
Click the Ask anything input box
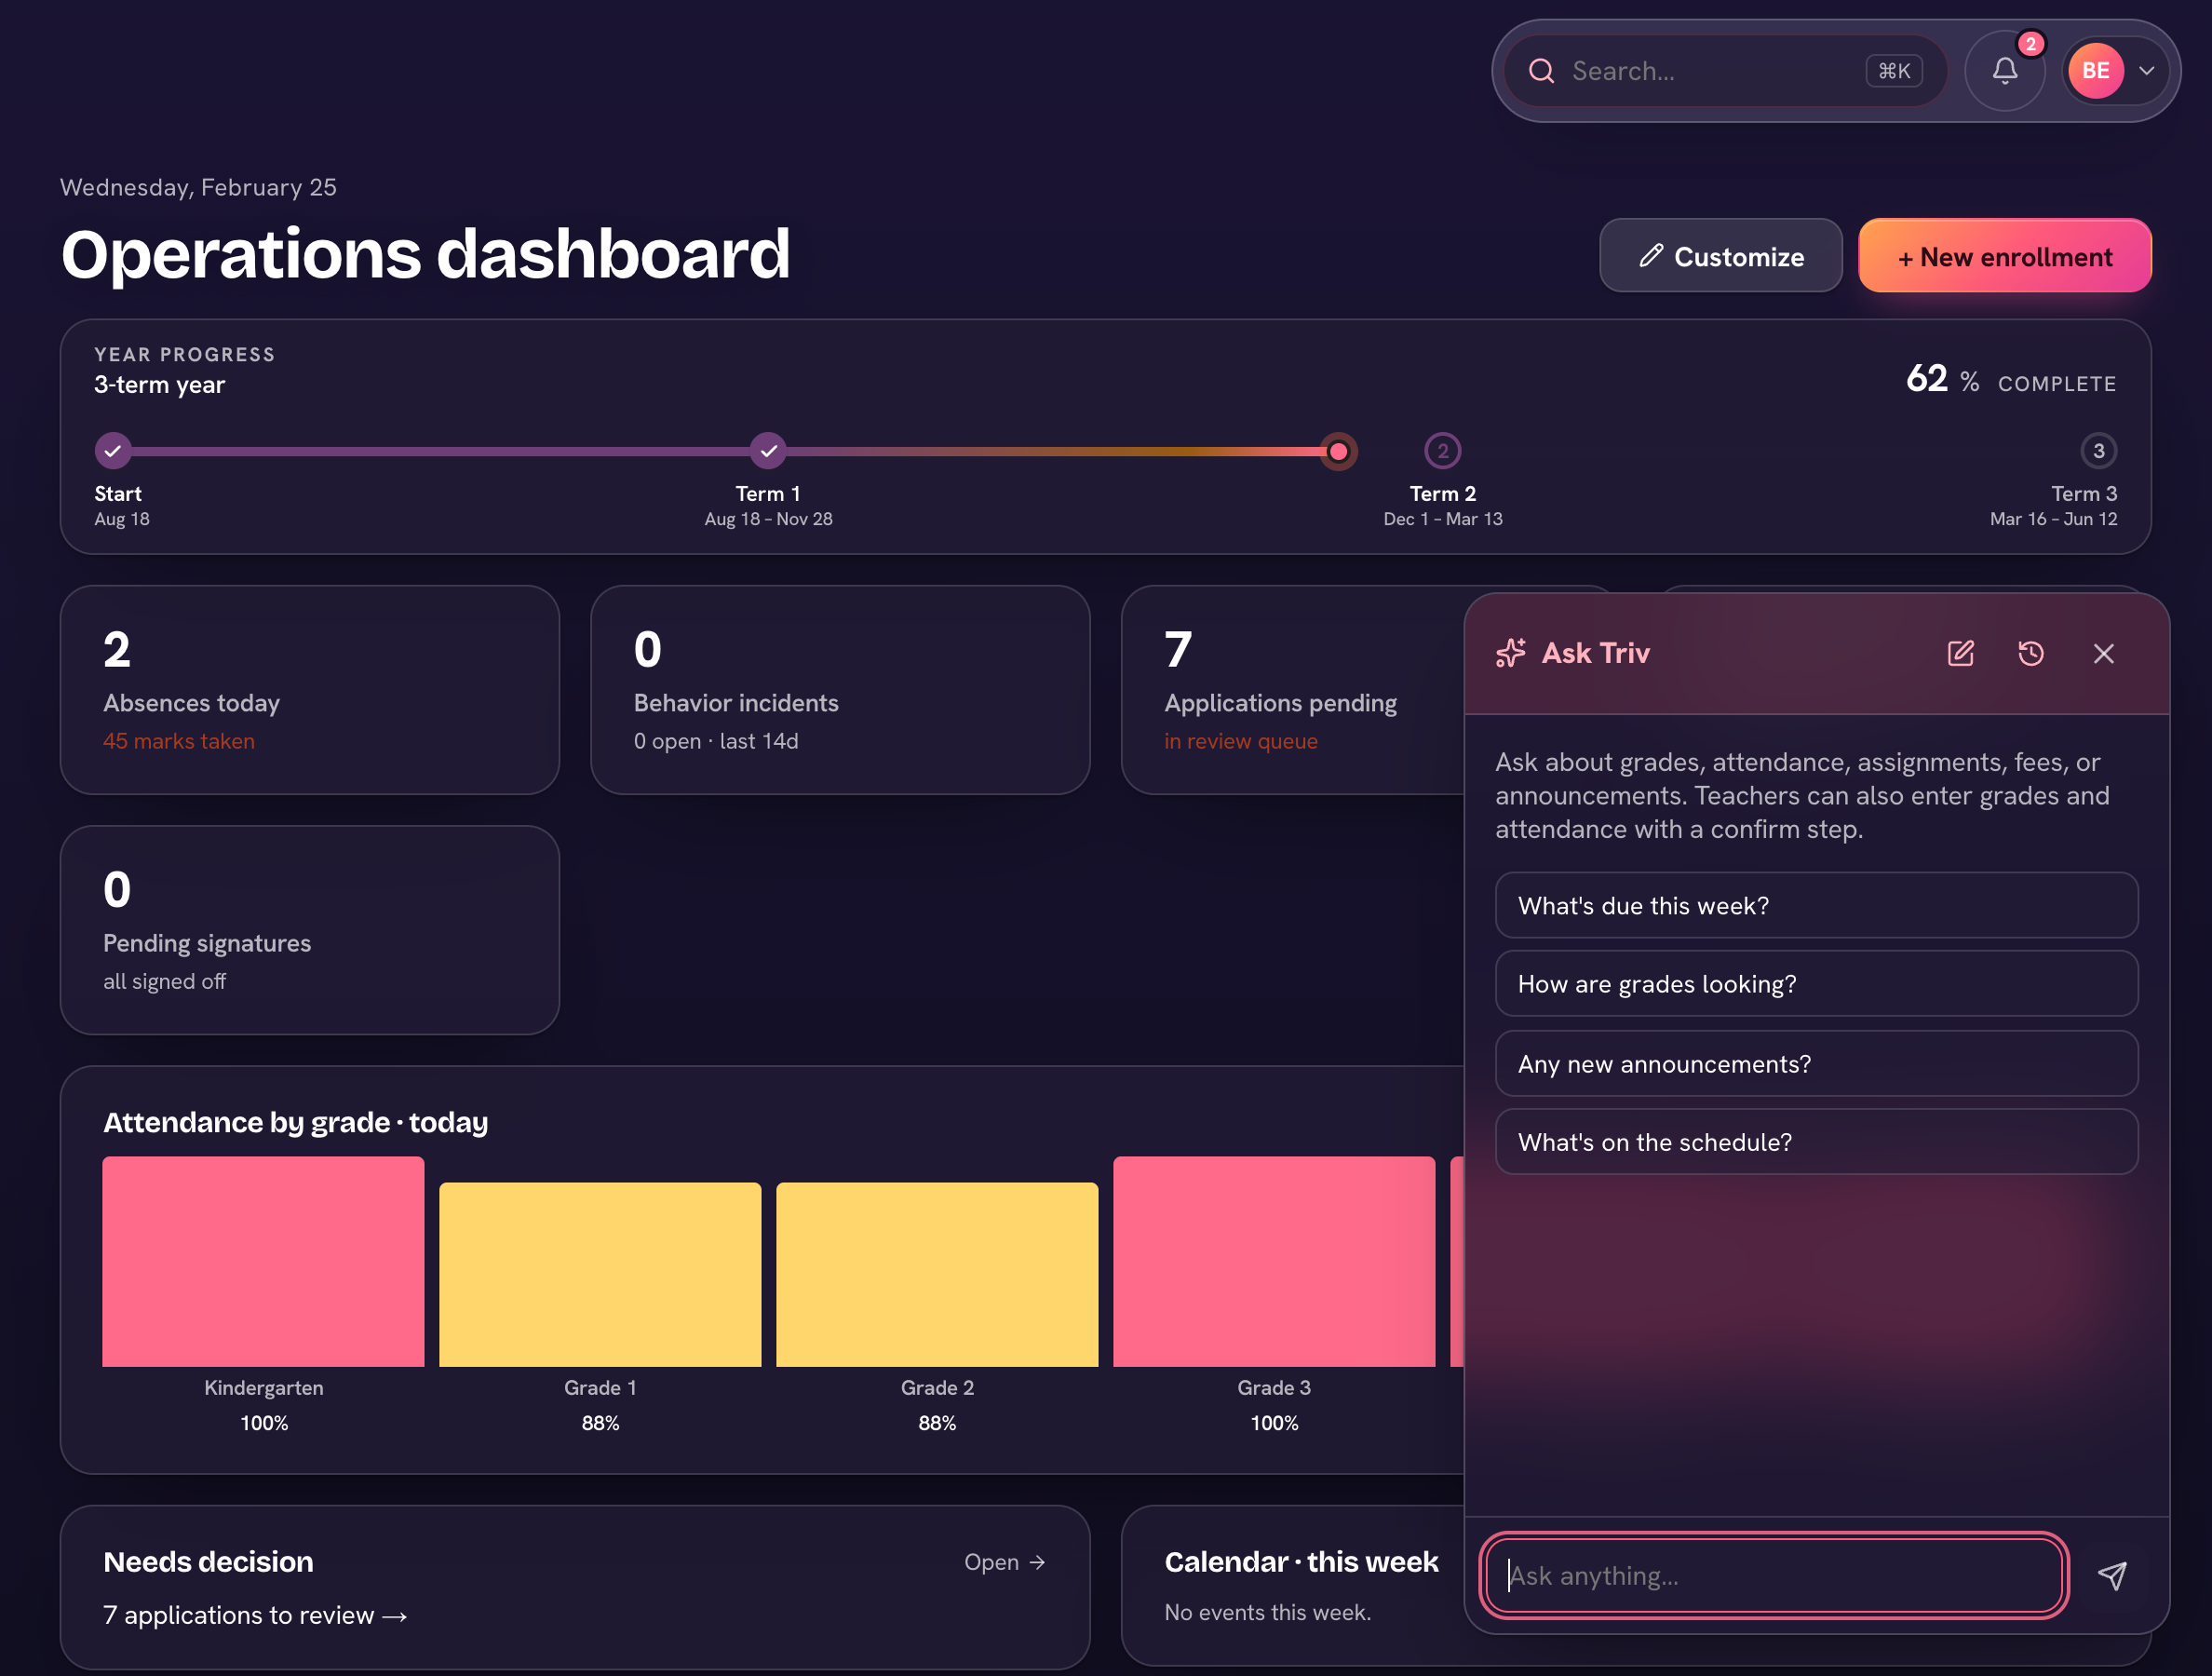[1774, 1575]
